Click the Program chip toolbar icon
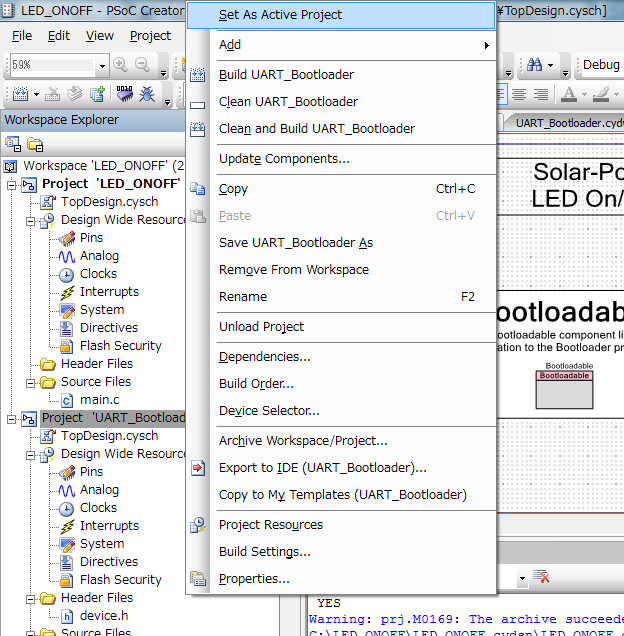 [x=125, y=94]
